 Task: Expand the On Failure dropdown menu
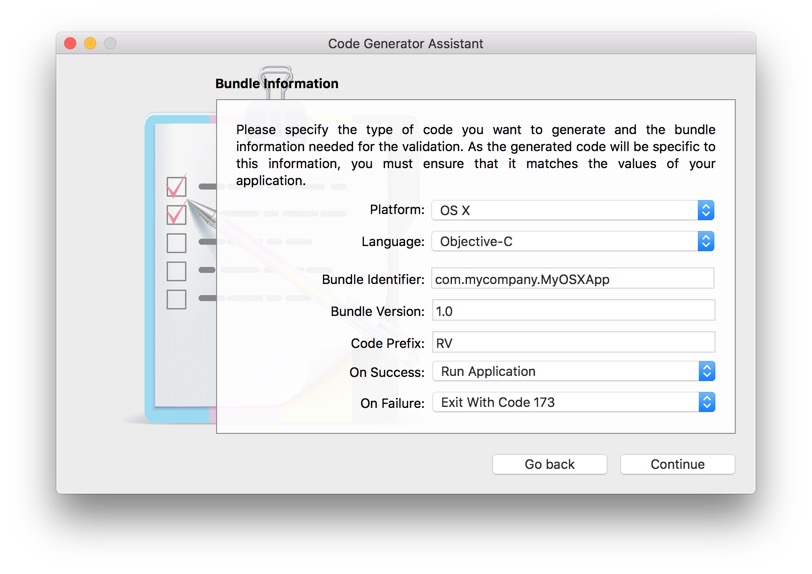[573, 402]
